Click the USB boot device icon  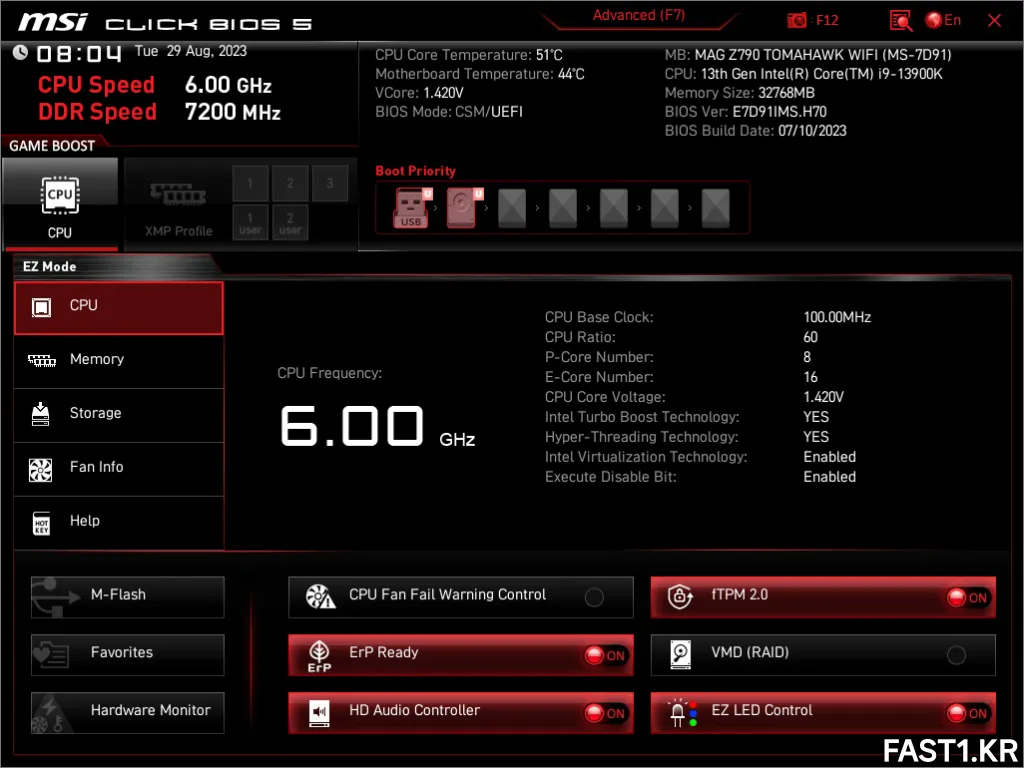click(413, 208)
